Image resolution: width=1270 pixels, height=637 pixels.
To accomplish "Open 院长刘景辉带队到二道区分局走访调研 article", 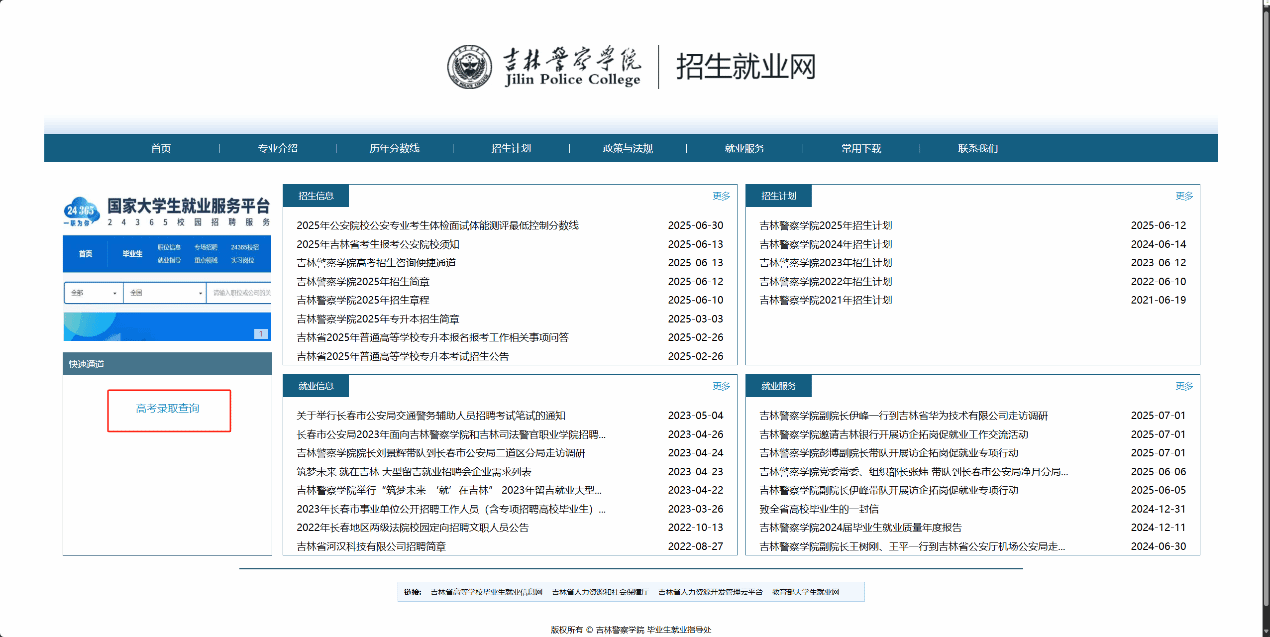I will [441, 453].
